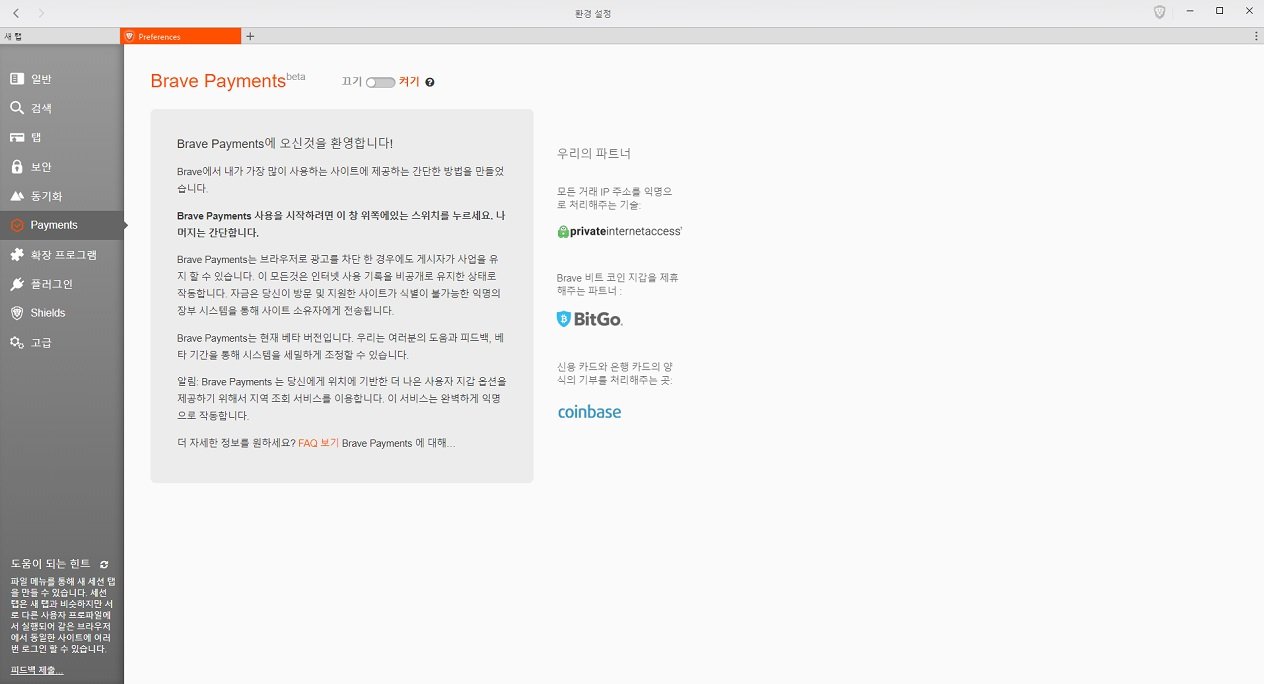Open the browser menu via vertical dots
The image size is (1264, 684).
click(x=1255, y=35)
